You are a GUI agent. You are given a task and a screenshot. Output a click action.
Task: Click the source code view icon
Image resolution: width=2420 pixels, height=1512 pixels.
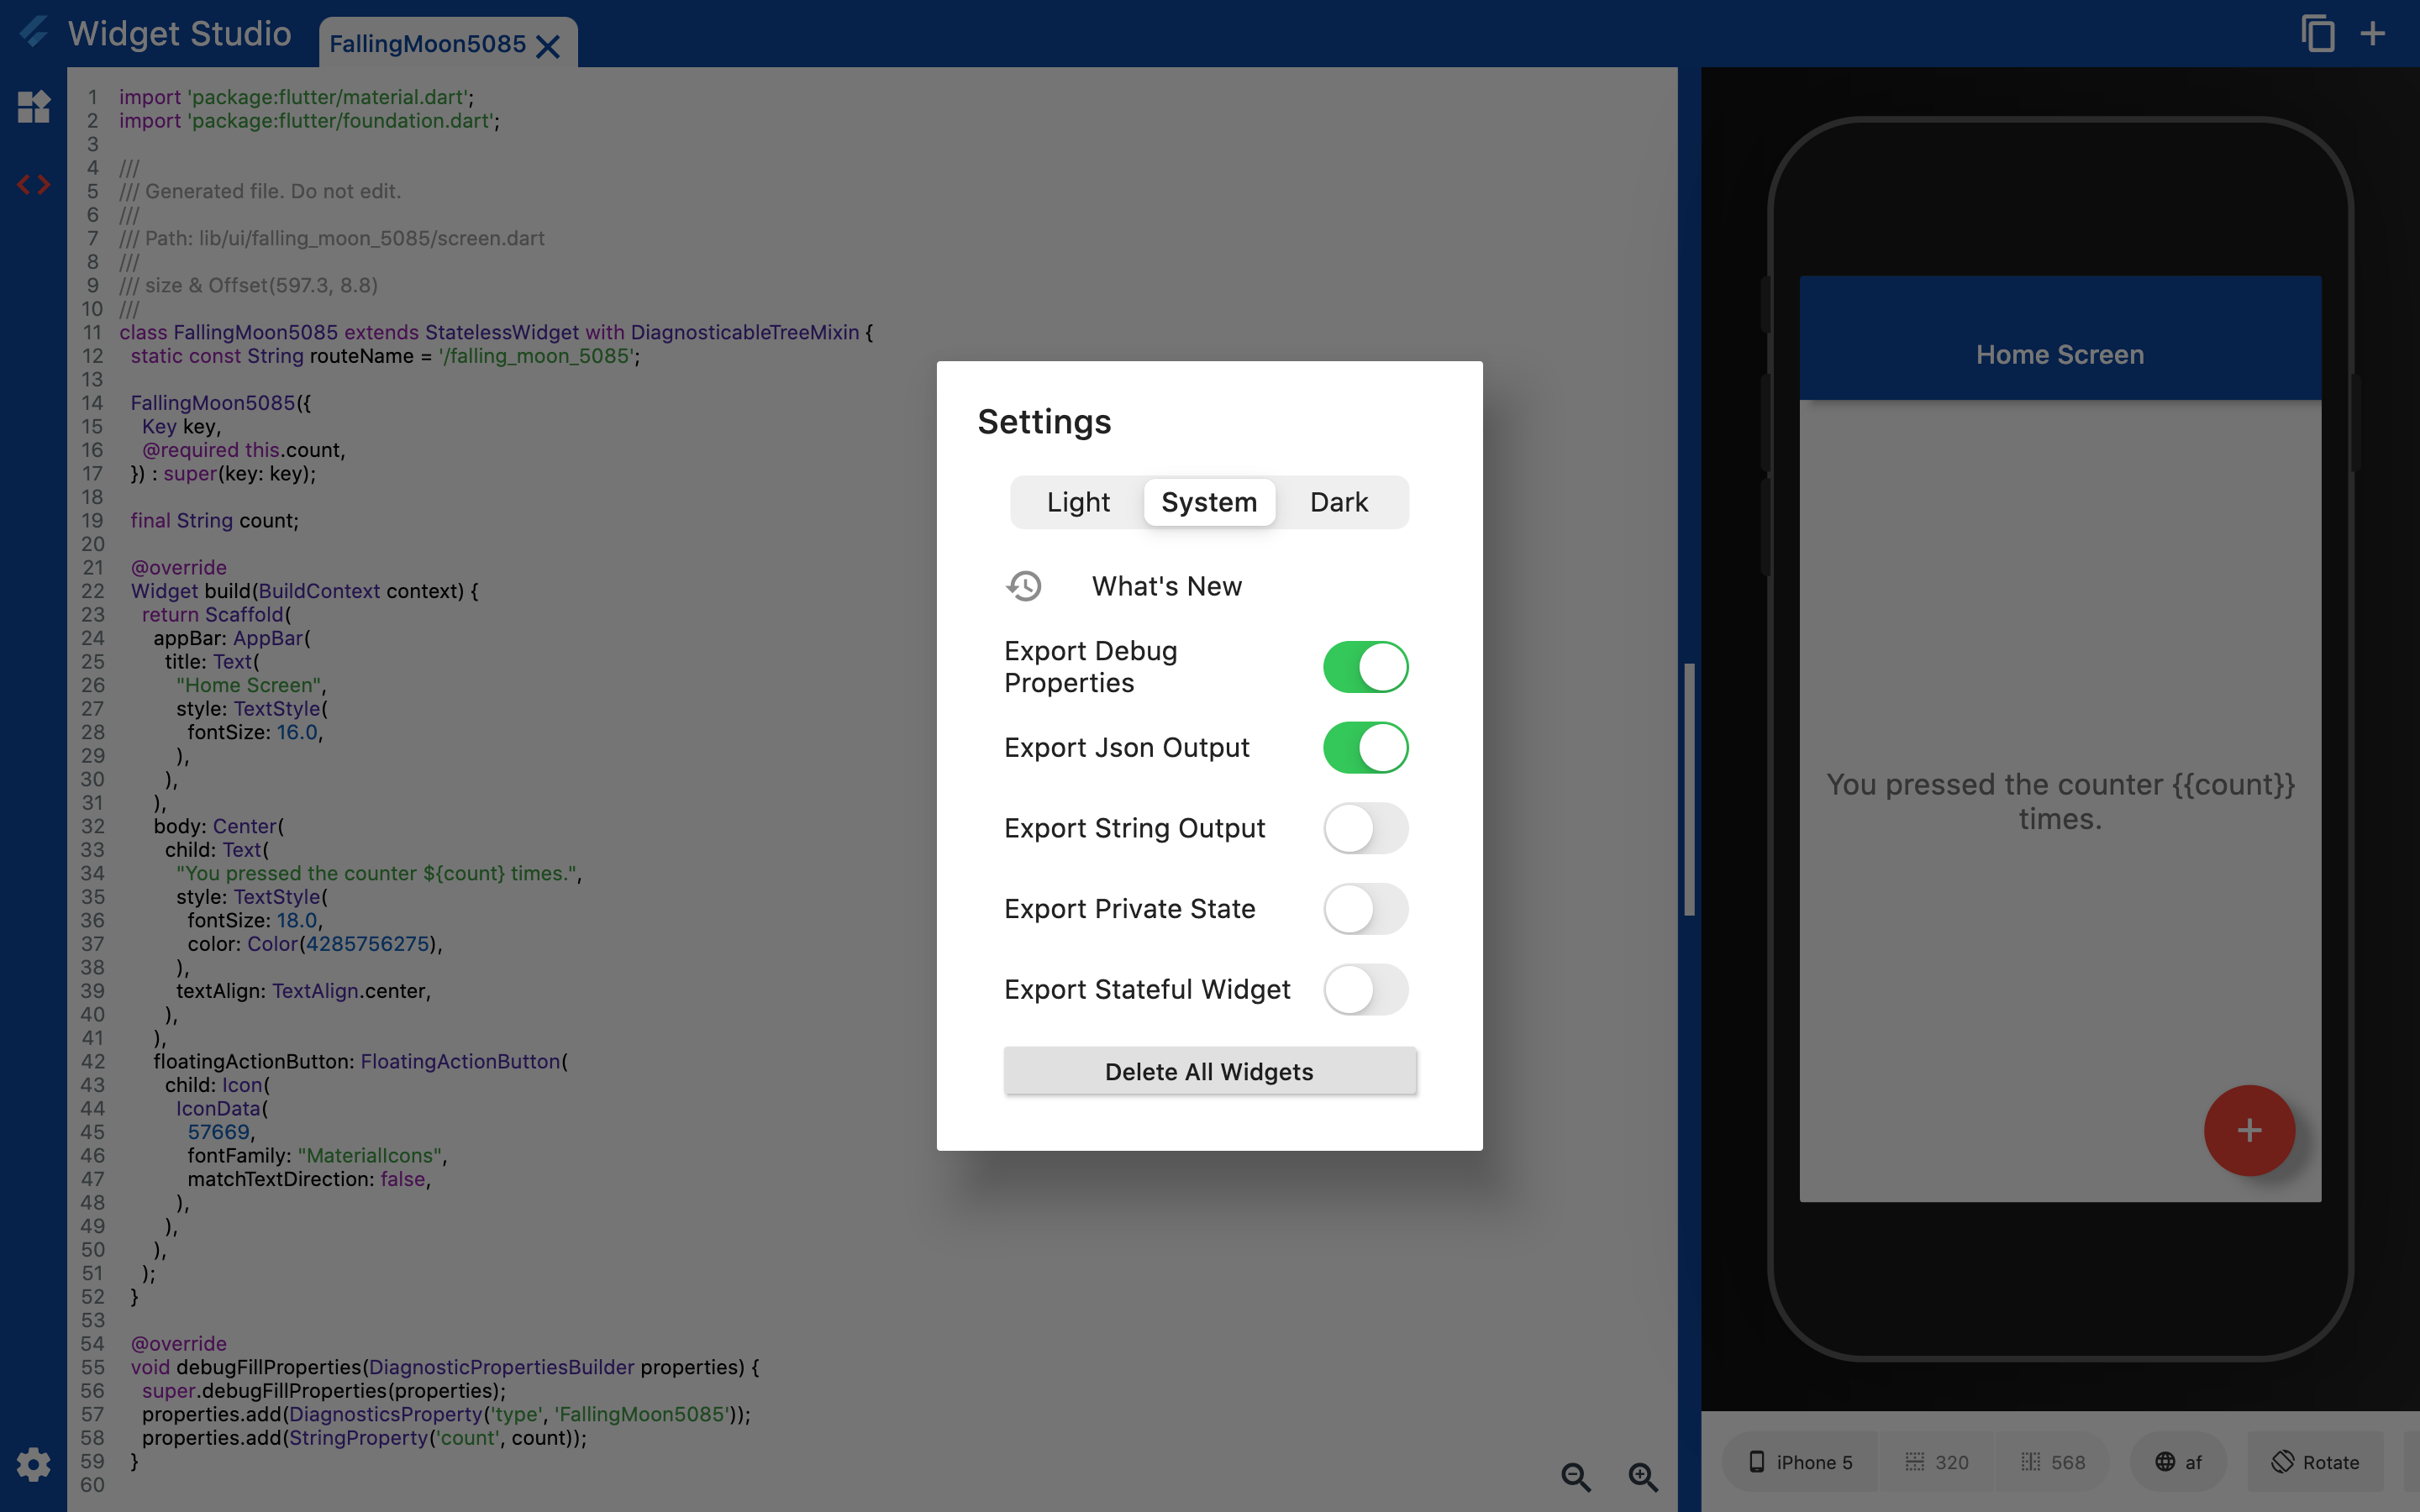pos(34,185)
